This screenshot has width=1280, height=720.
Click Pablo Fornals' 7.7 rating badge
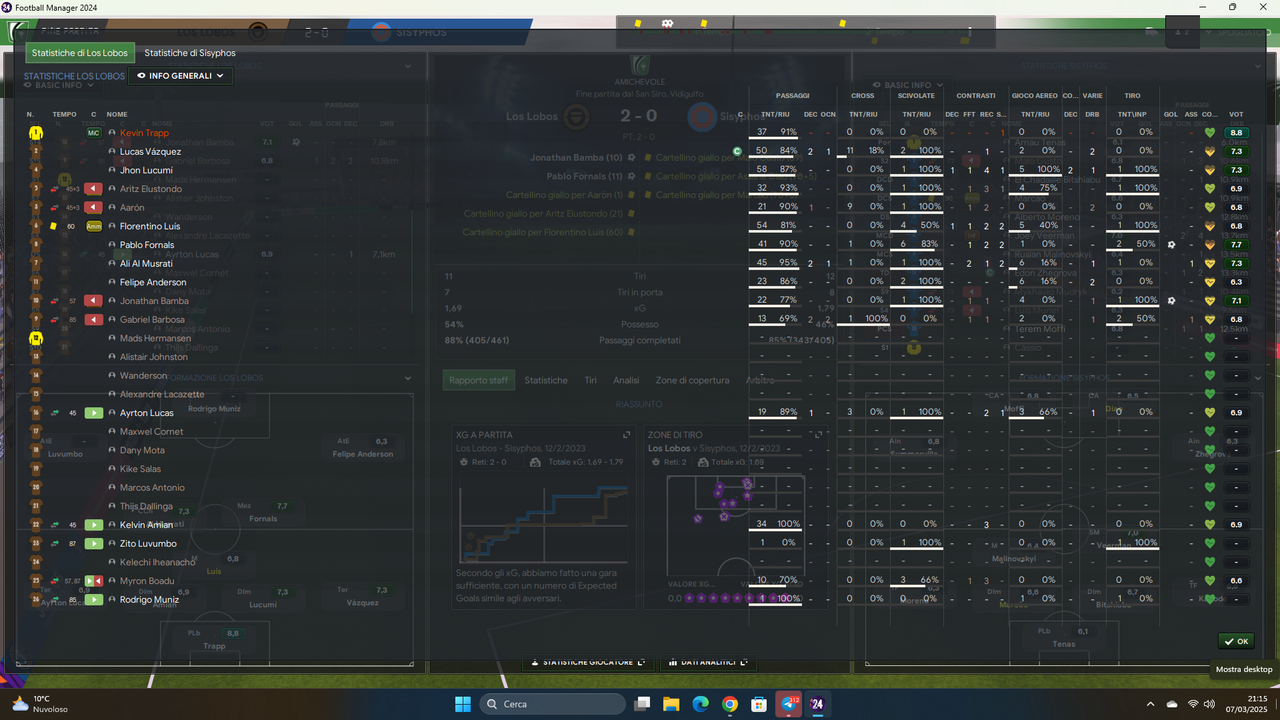1236,244
